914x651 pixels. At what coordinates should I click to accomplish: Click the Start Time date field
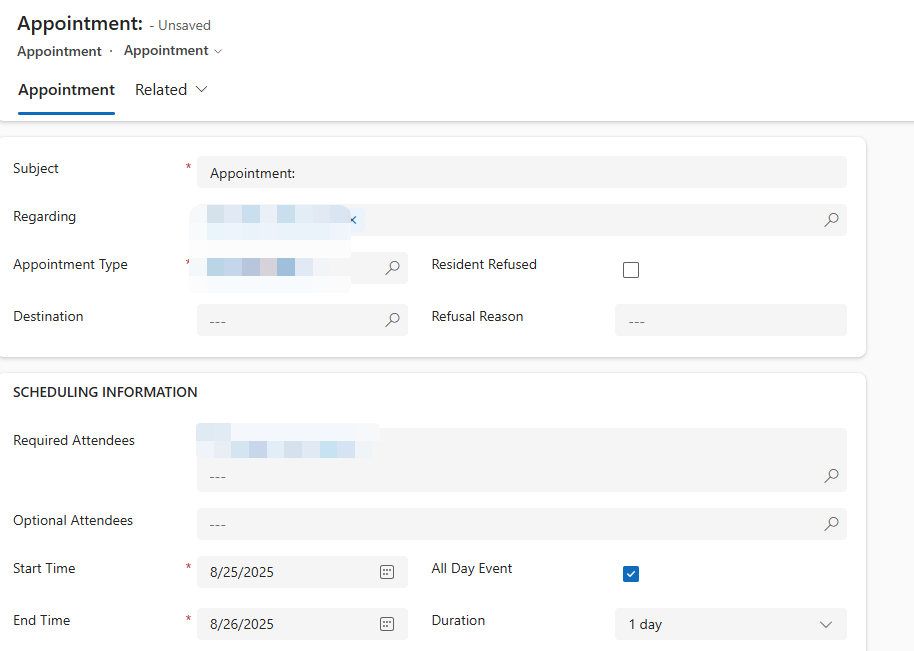285,572
